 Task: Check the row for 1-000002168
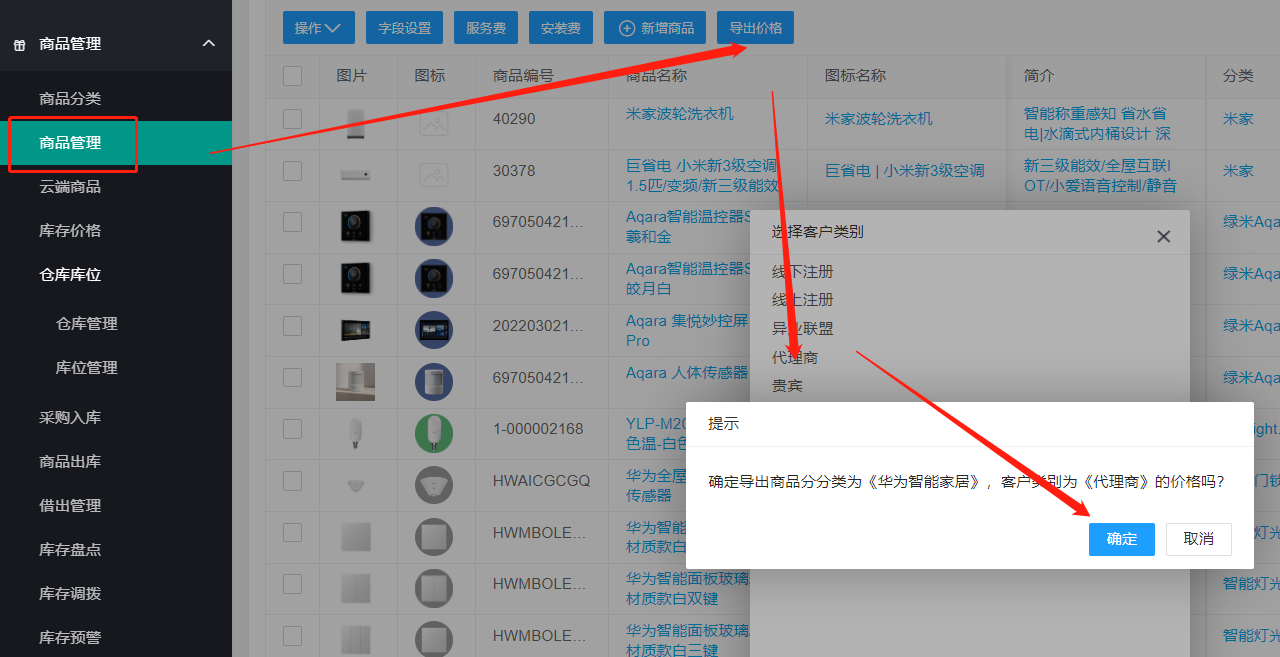point(292,429)
